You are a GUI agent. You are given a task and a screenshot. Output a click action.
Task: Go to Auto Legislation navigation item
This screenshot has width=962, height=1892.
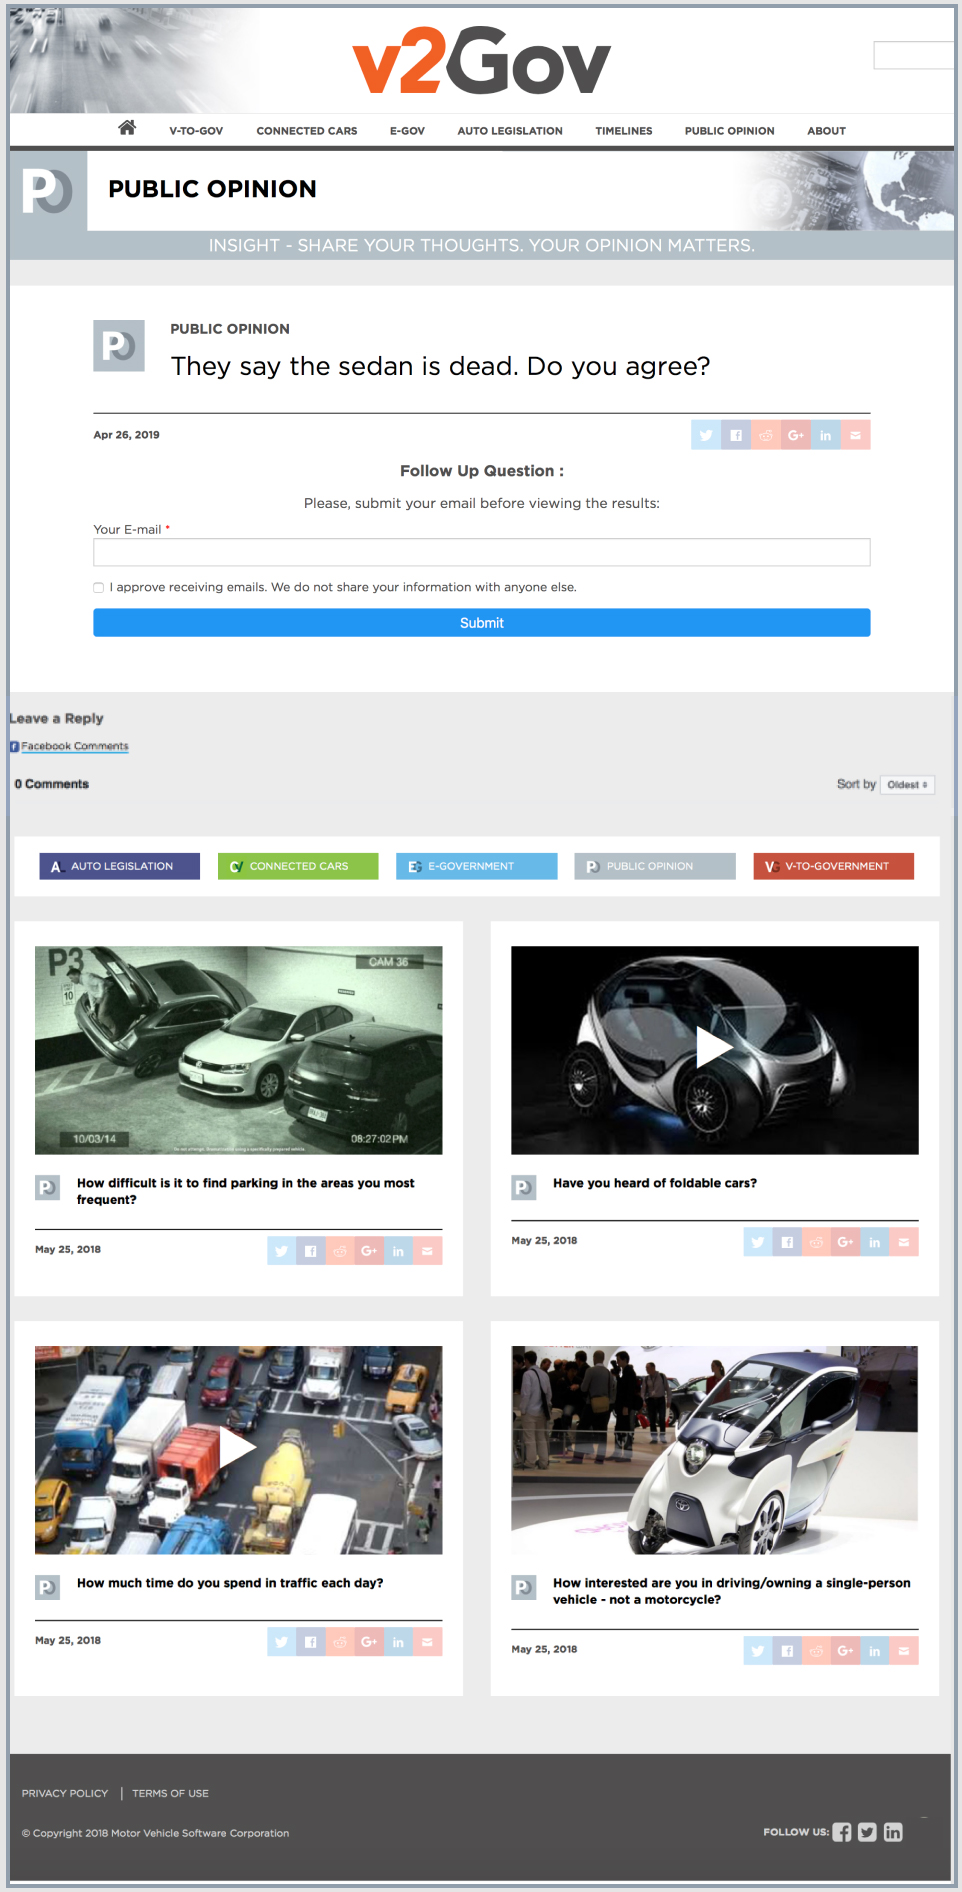[x=509, y=131]
